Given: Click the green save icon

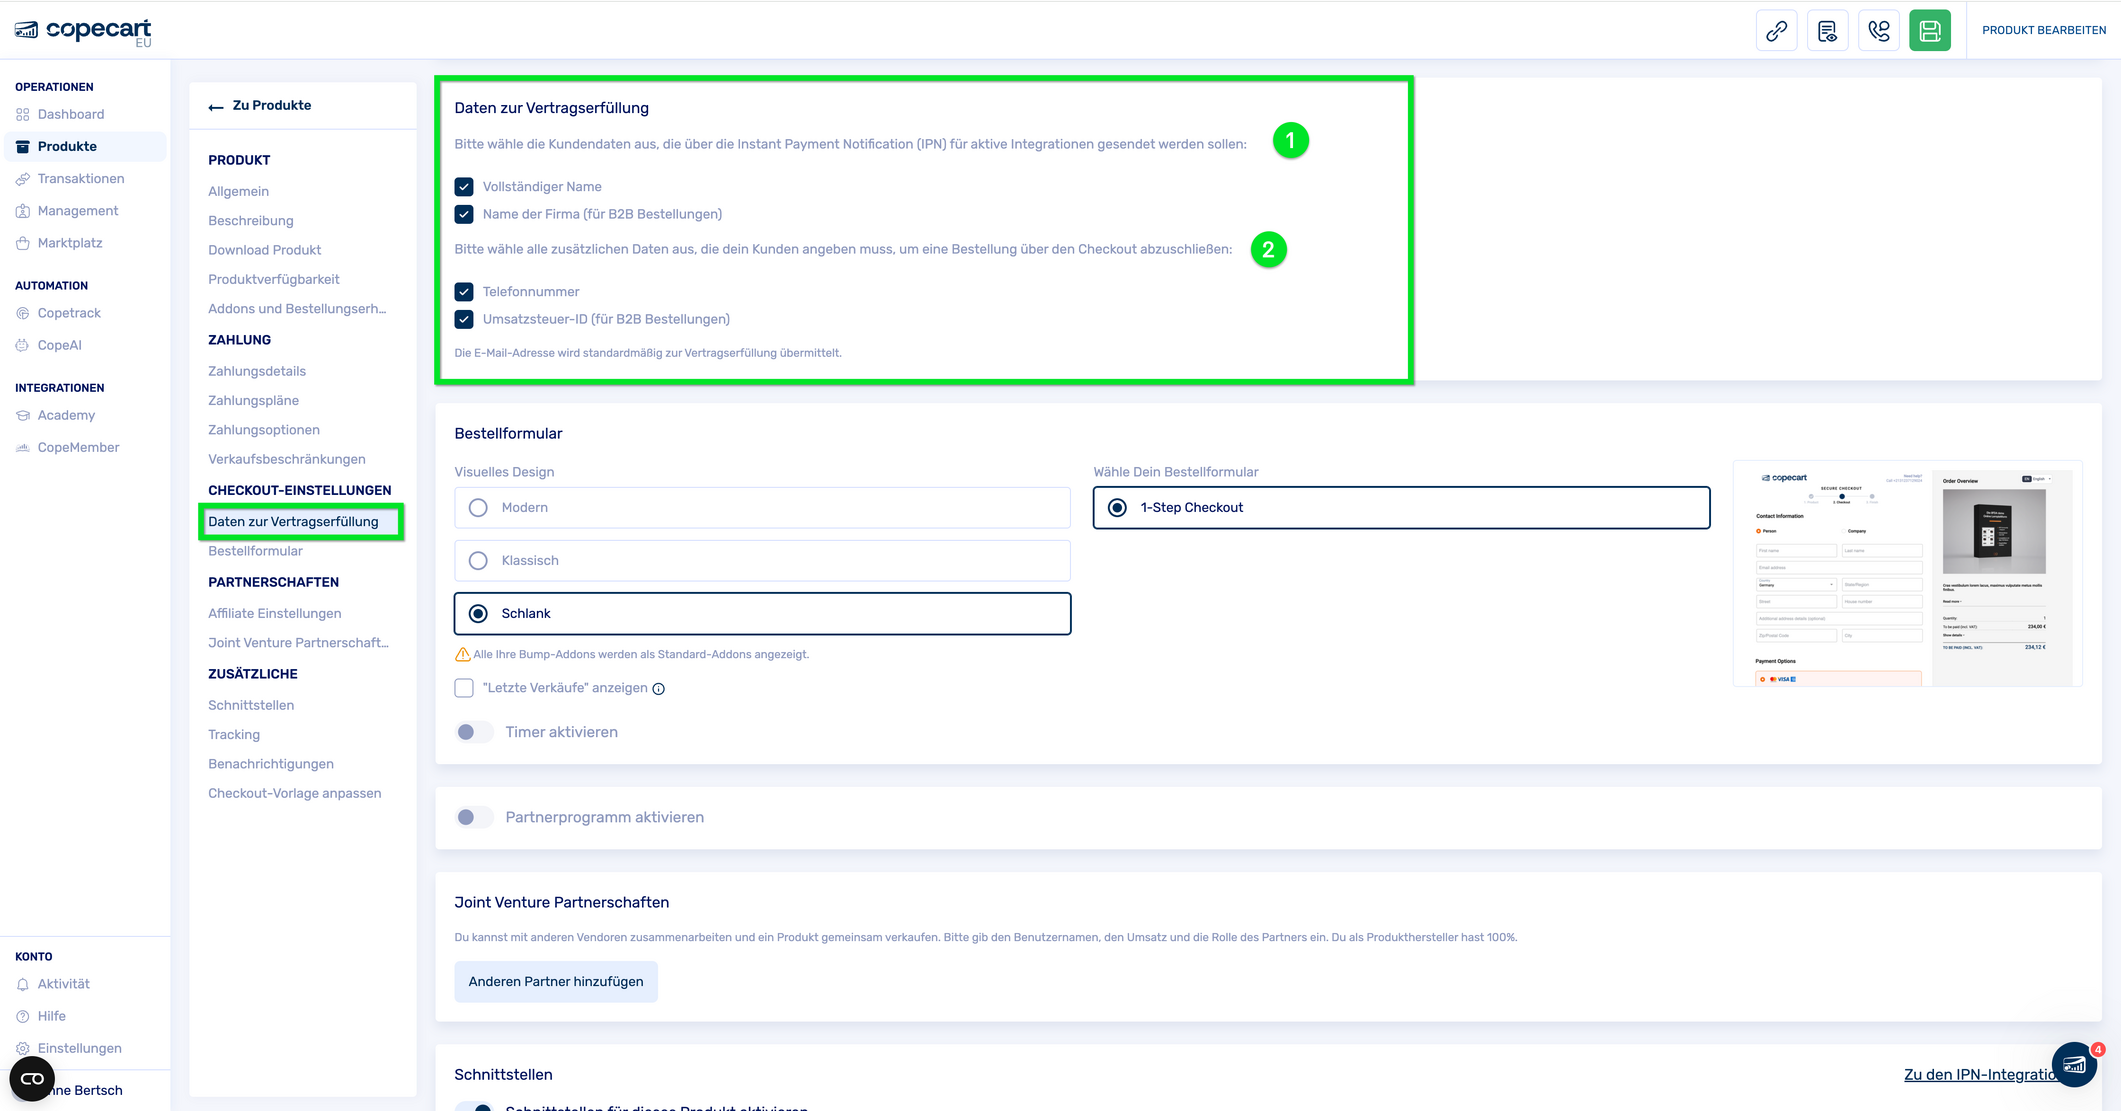Looking at the screenshot, I should point(1929,31).
